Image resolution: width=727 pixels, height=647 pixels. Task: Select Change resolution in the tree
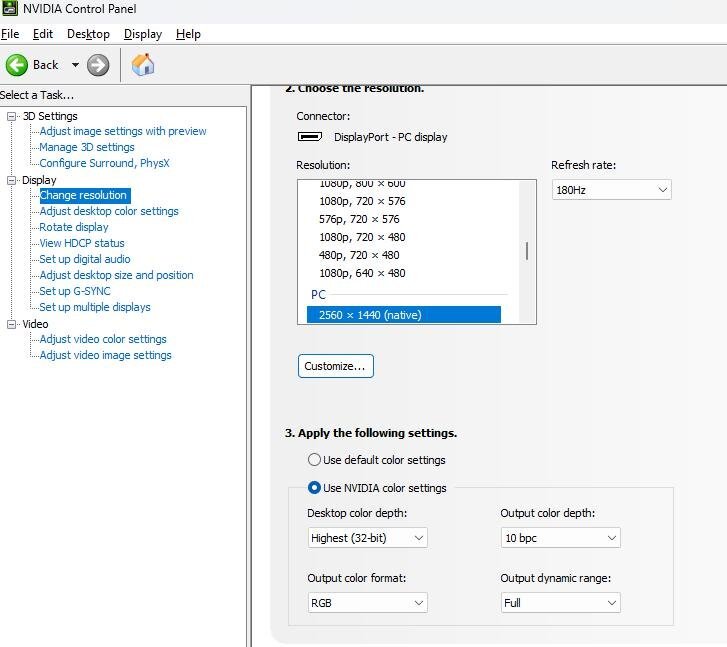click(85, 195)
